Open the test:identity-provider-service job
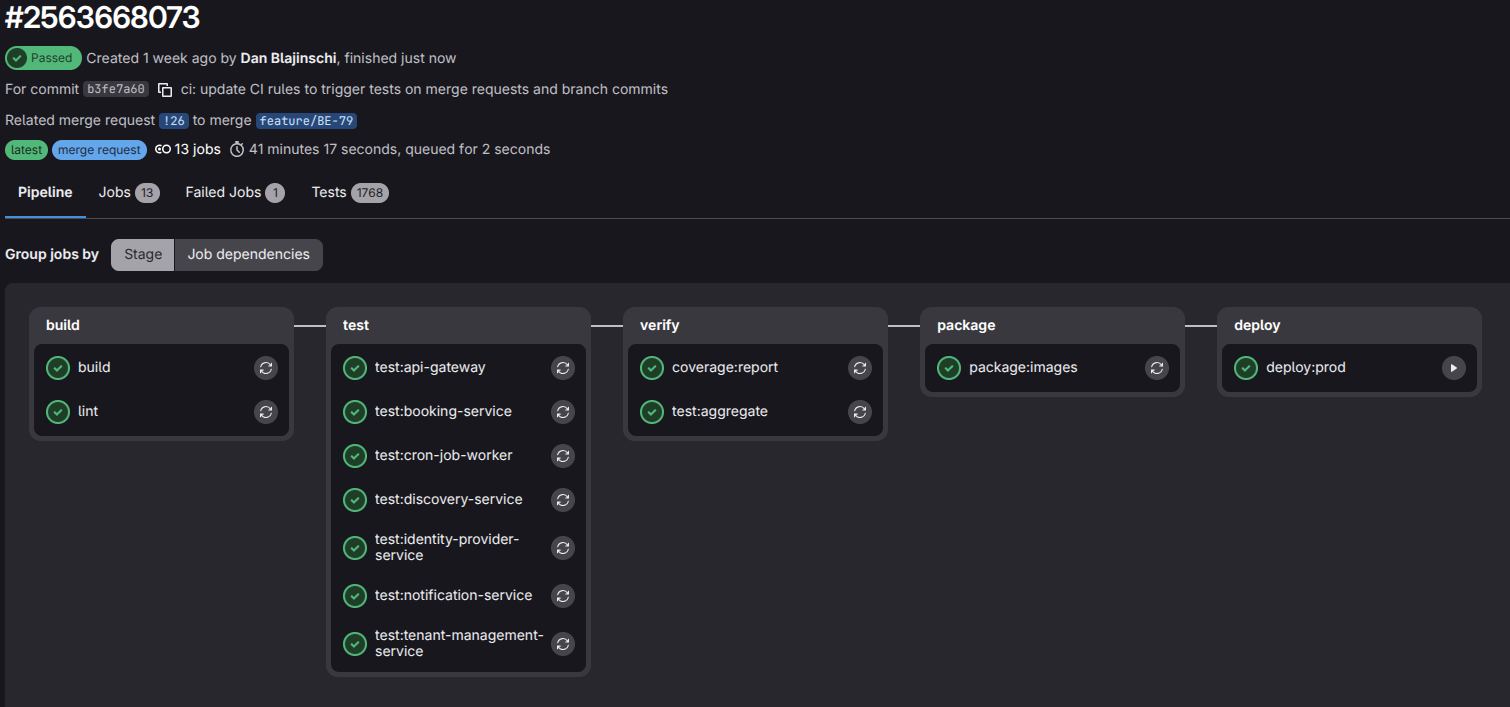Viewport: 1510px width, 707px height. (x=447, y=547)
